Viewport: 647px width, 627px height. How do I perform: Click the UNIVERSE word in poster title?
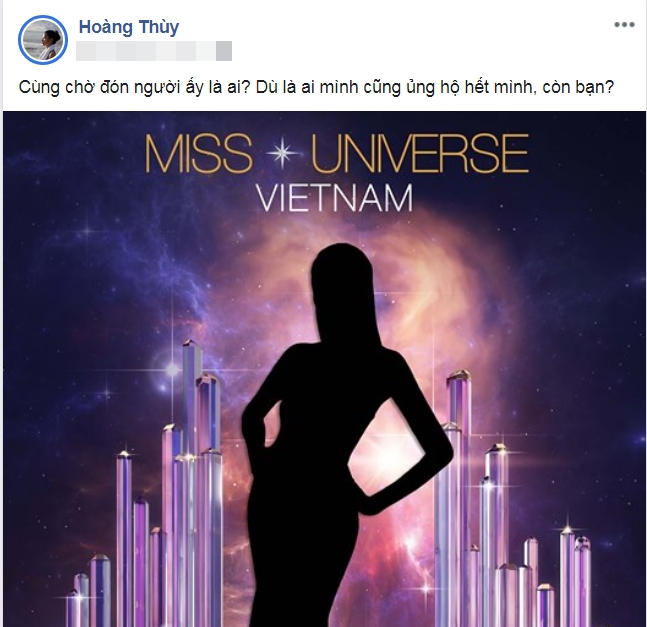point(420,153)
